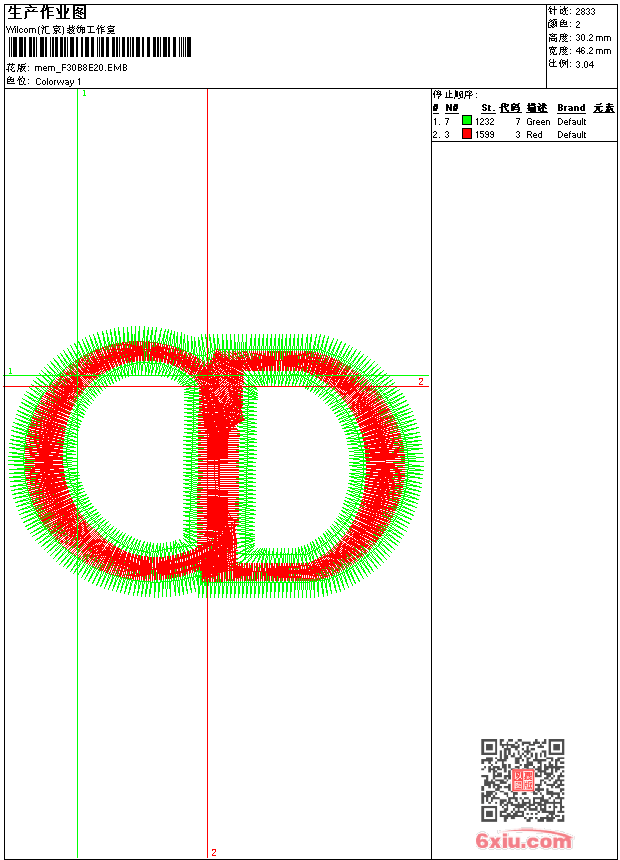This screenshot has width=620, height=860.
Task: Click the green color swatch in row 1
Action: click(467, 120)
